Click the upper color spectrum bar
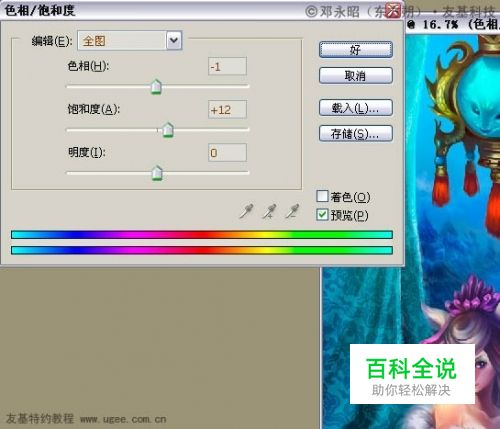 click(x=202, y=235)
